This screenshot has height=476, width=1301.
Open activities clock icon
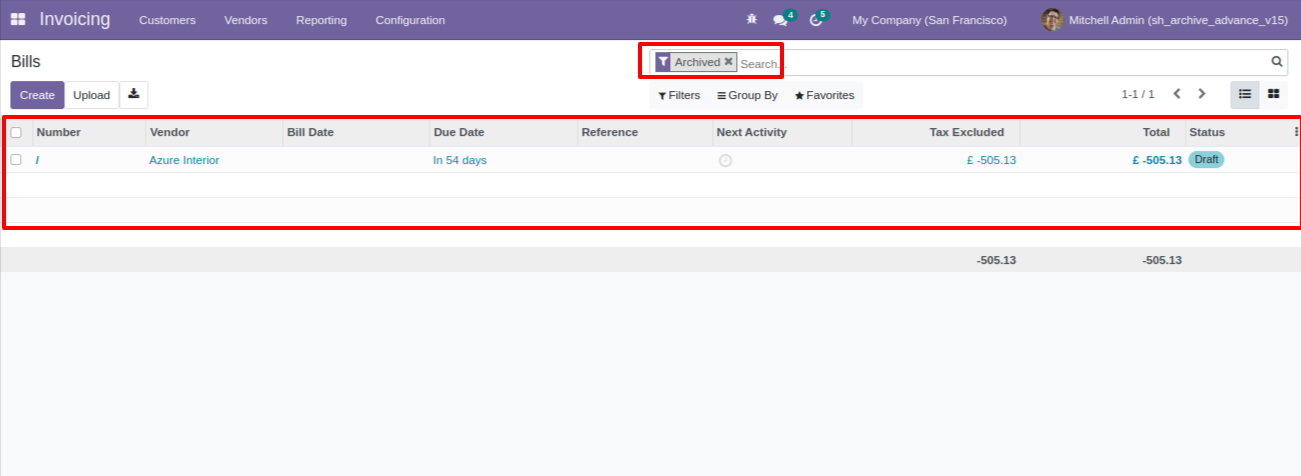815,20
